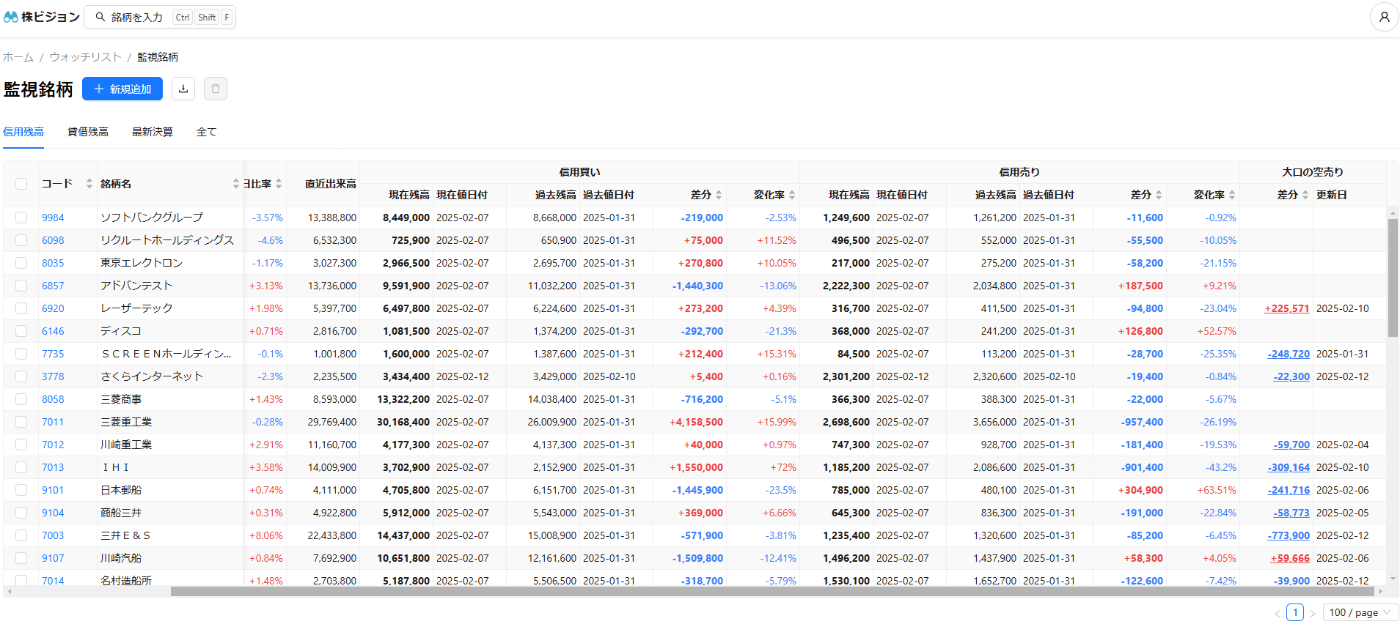Click the download icon button
The height and width of the screenshot is (624, 1400).
click(x=183, y=89)
